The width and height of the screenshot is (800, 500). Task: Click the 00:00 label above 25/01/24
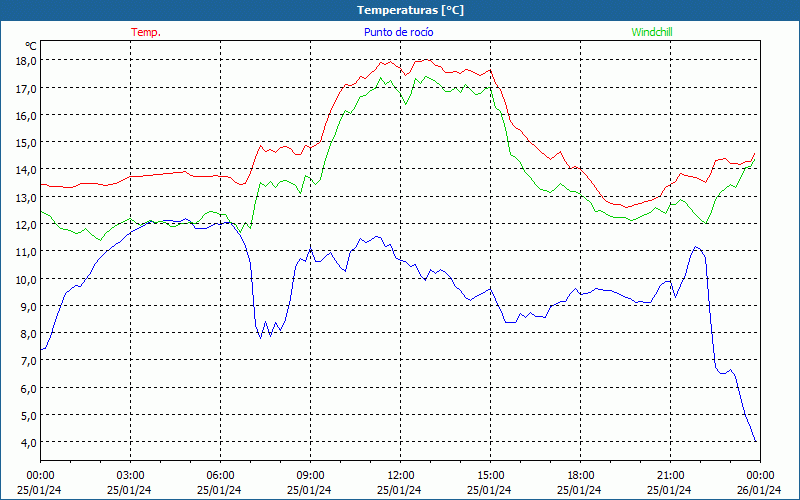(40, 476)
